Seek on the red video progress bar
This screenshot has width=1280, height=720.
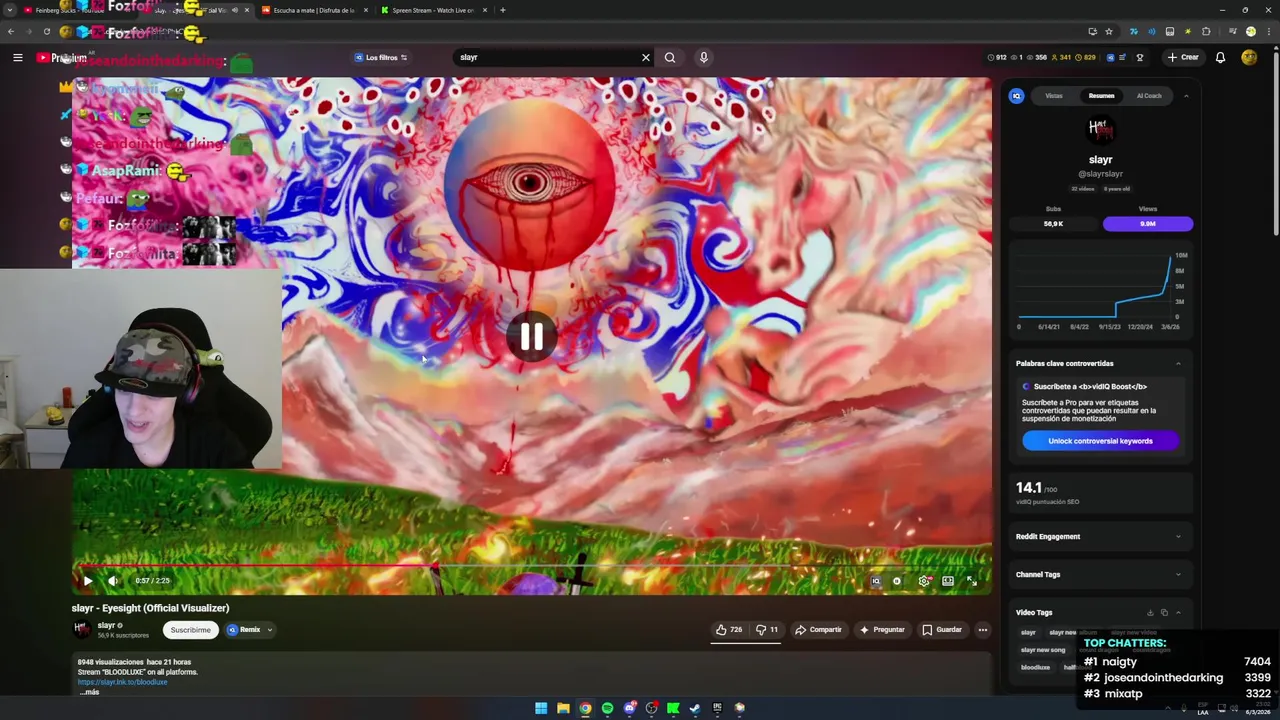click(531, 566)
